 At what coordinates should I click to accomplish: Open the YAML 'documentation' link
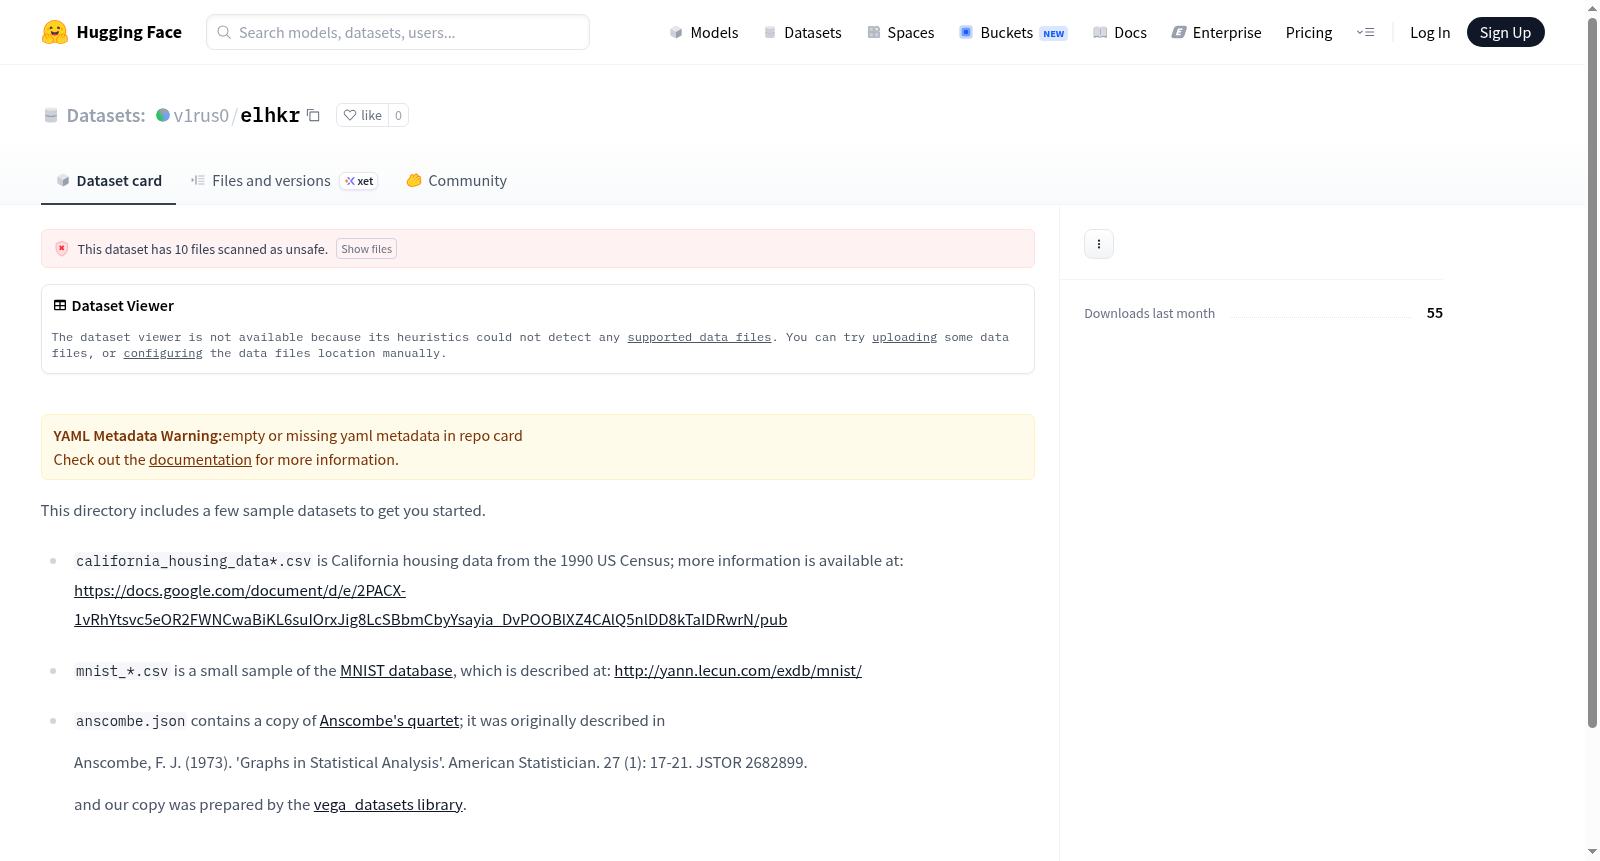200,460
